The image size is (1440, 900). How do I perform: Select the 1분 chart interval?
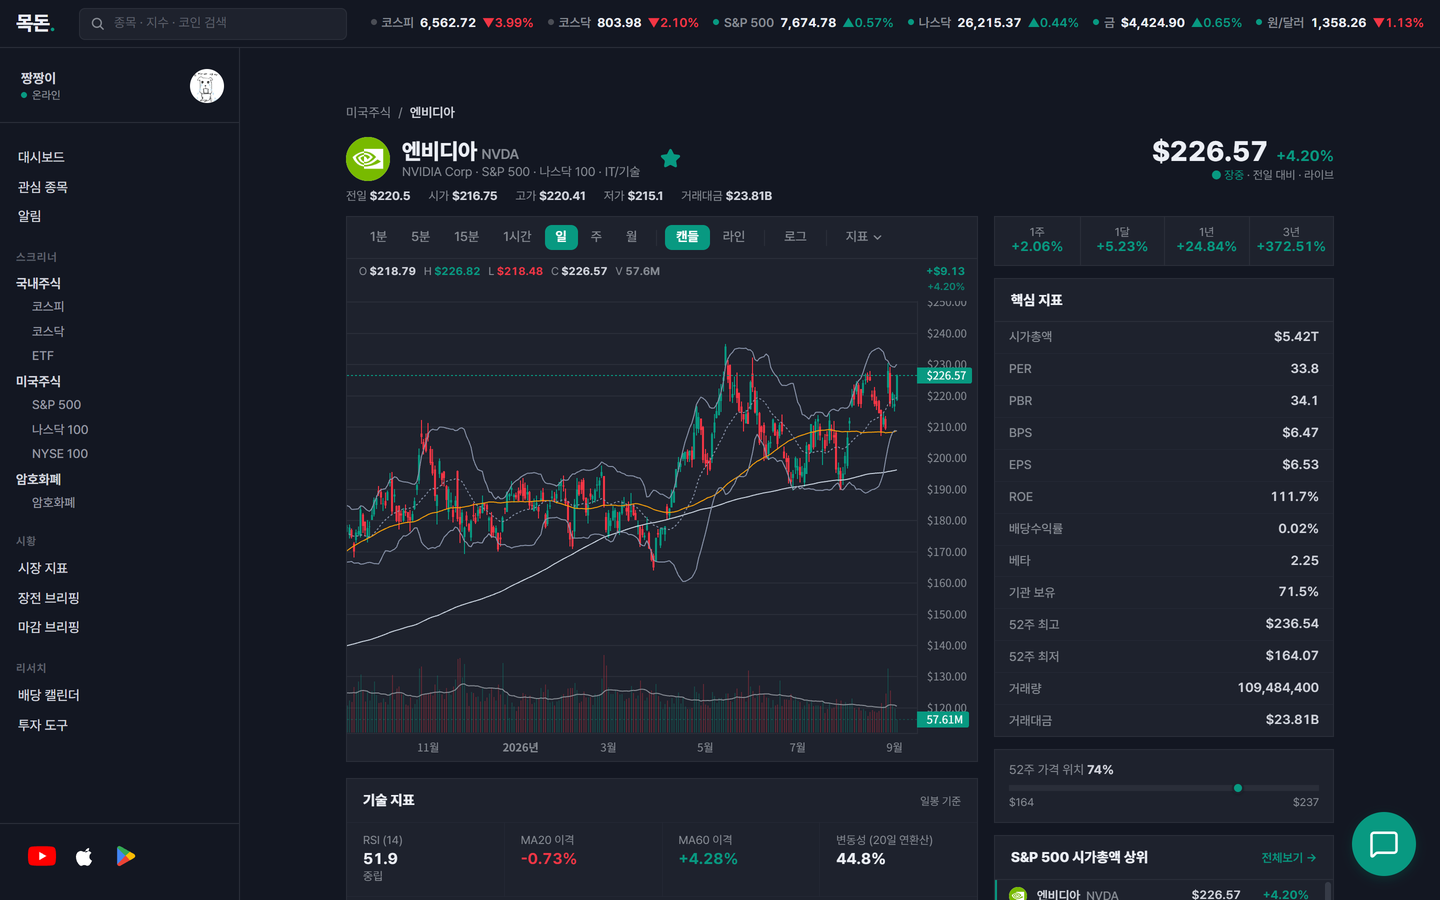[x=378, y=237]
